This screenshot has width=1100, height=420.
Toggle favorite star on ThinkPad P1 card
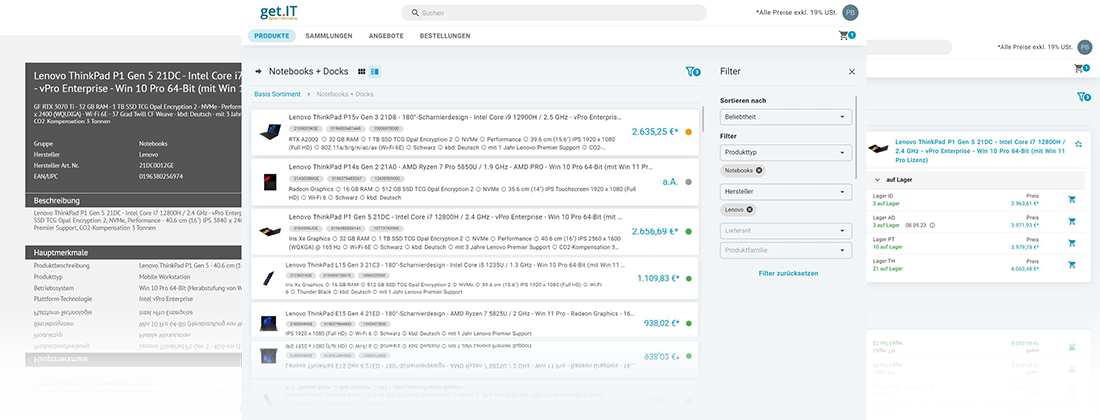pos(1078,144)
